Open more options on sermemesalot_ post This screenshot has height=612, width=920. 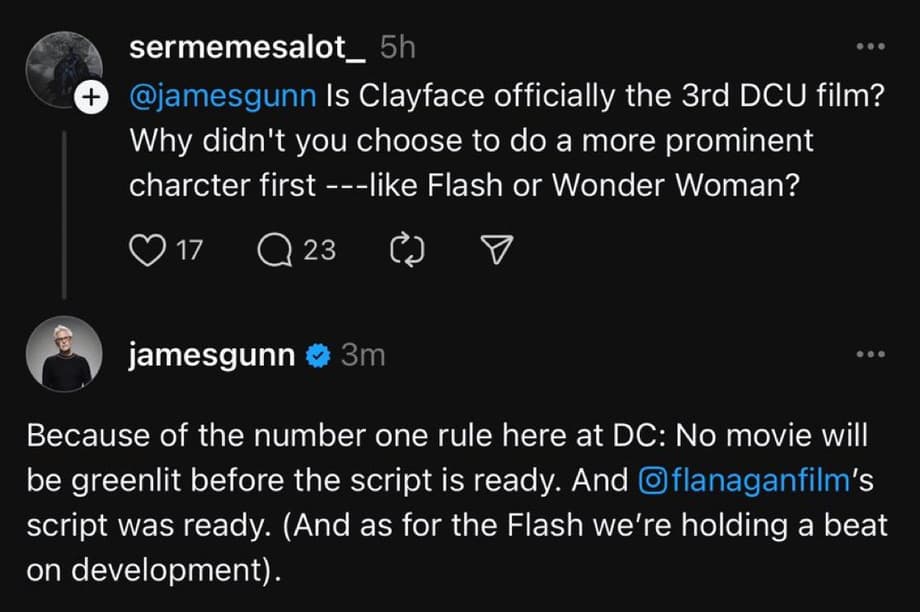(x=871, y=47)
